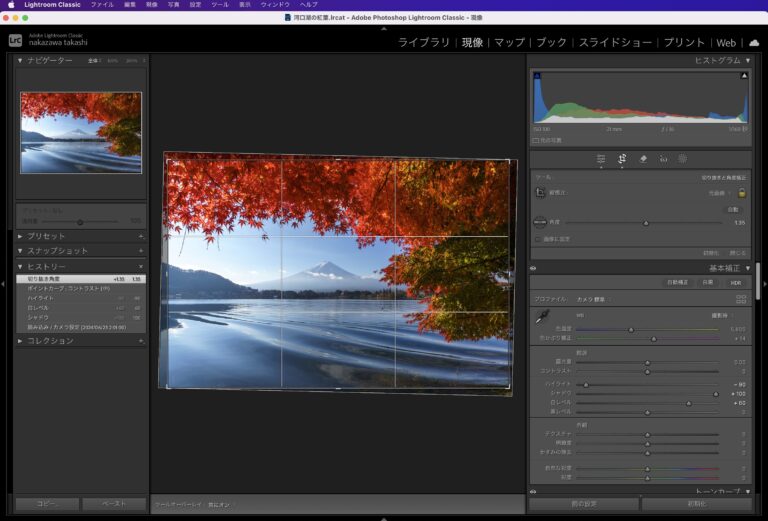Screen dimensions: 768x521
Task: Enable the constrain to image checkbox
Action: tap(537, 239)
